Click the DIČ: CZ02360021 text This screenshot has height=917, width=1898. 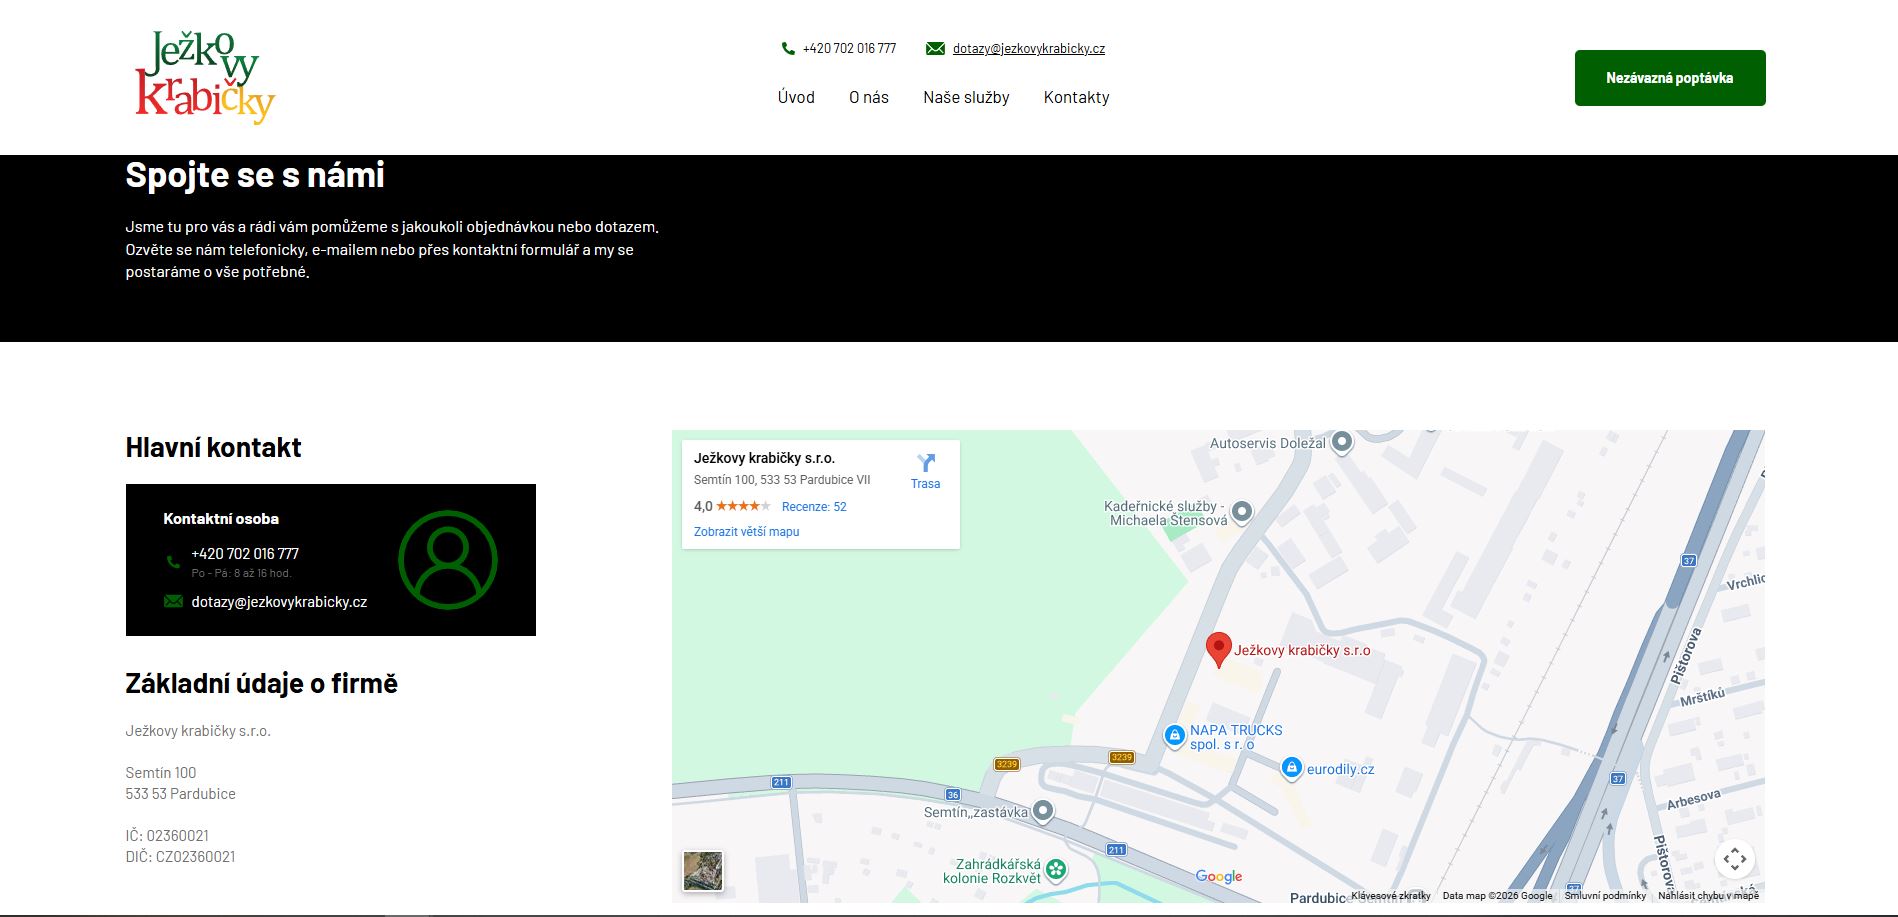(x=181, y=857)
